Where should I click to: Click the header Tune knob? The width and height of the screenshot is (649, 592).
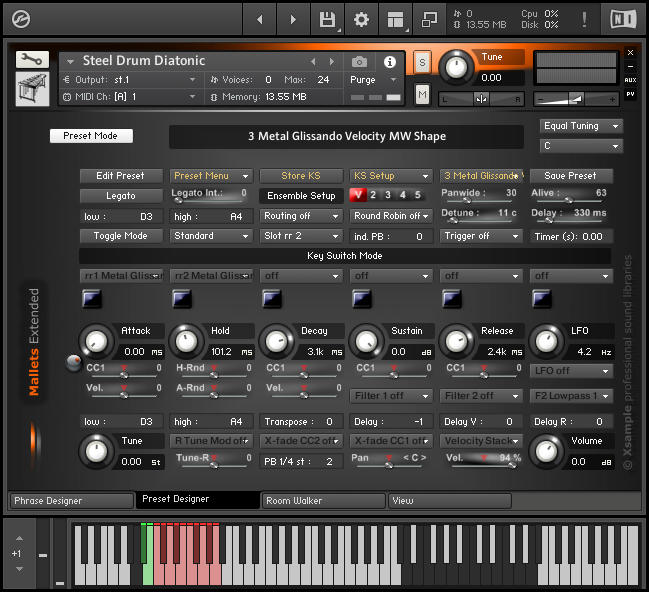[x=456, y=67]
